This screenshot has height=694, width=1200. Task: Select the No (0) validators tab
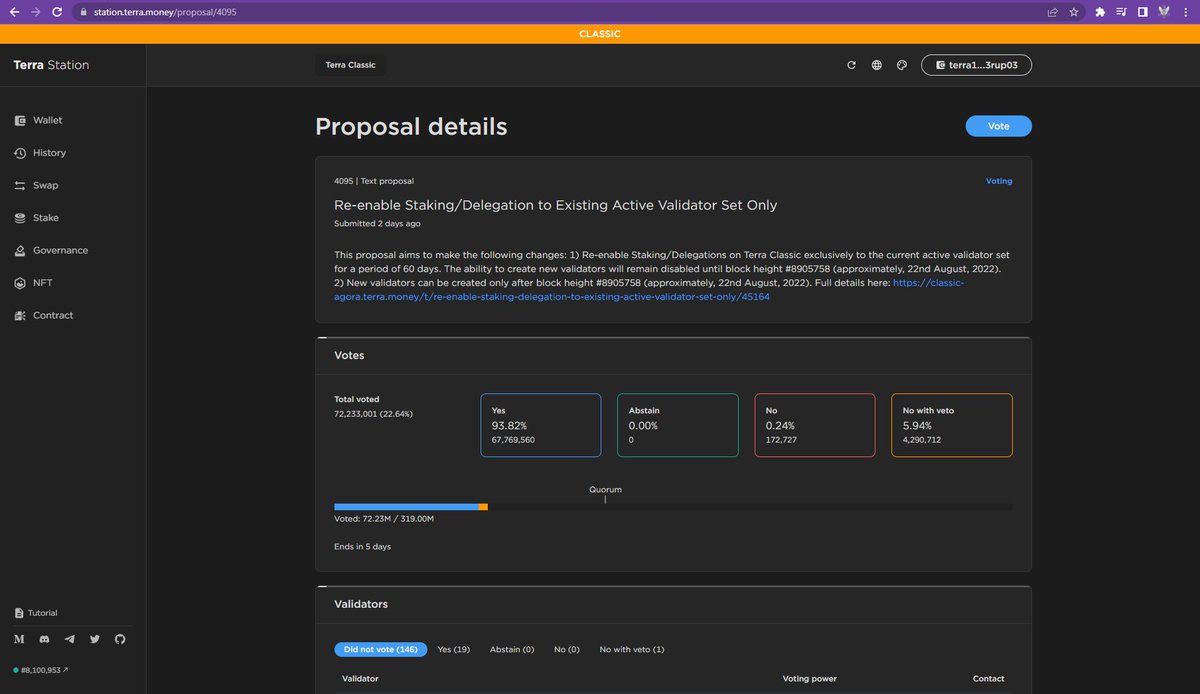(x=567, y=650)
